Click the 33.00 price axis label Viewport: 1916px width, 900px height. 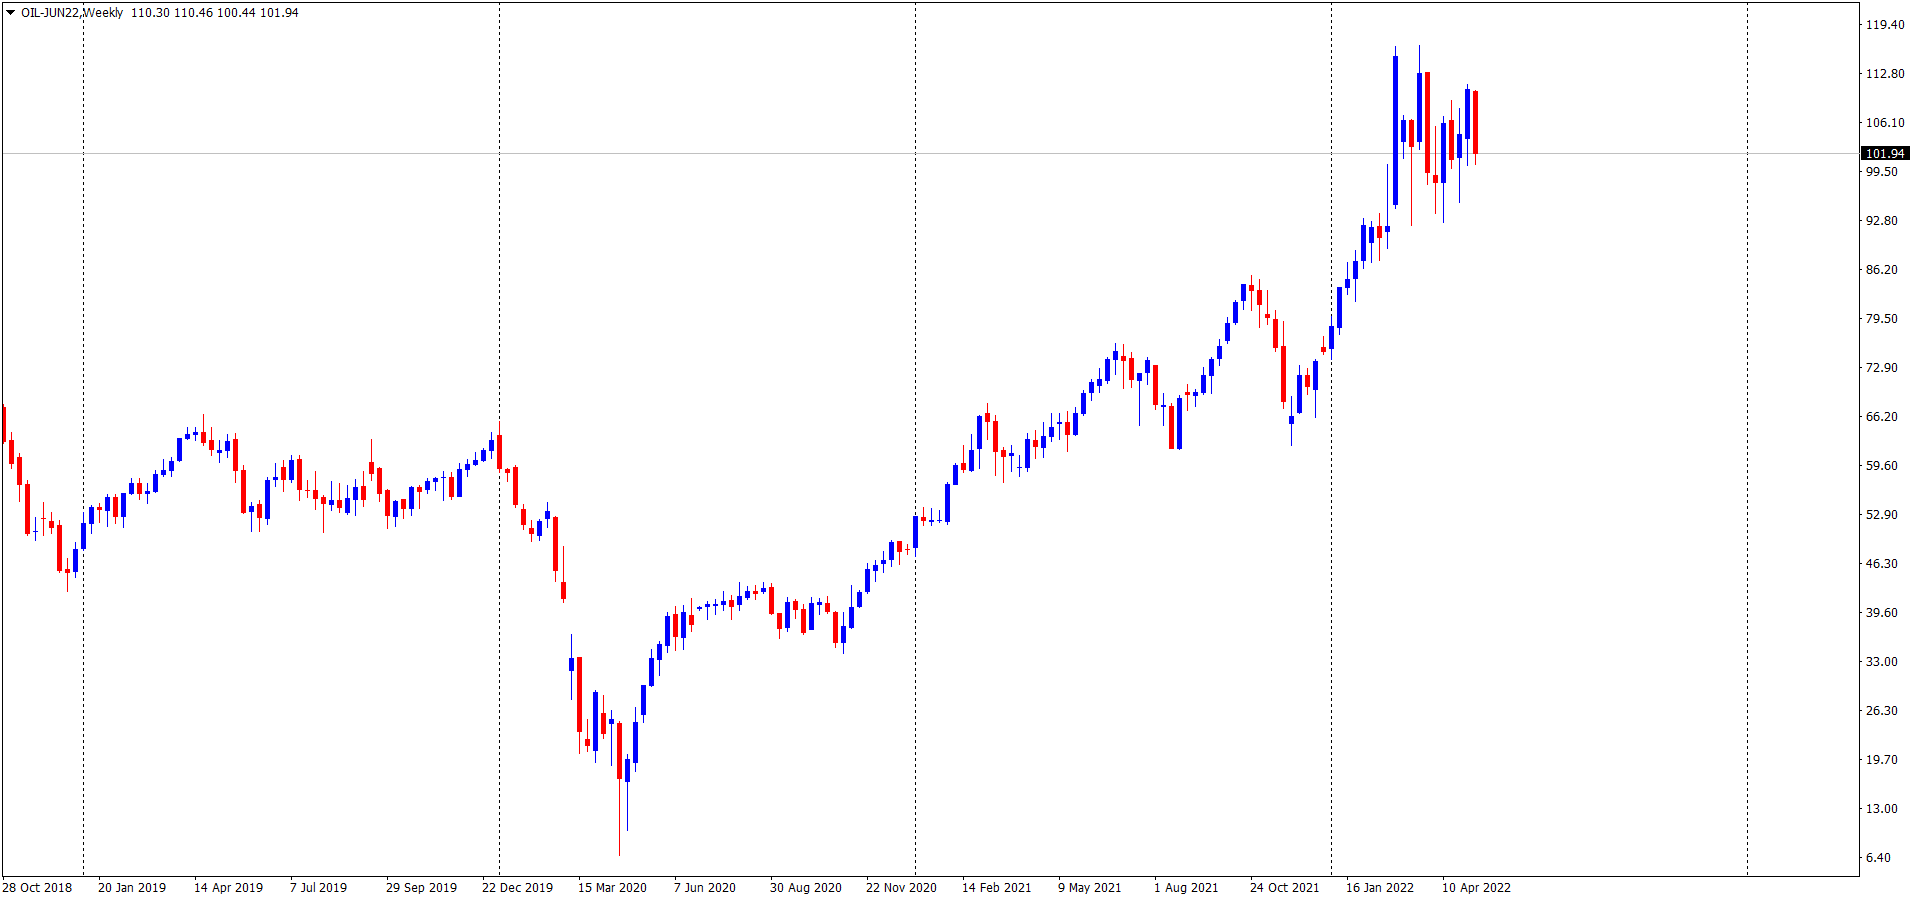[1881, 662]
